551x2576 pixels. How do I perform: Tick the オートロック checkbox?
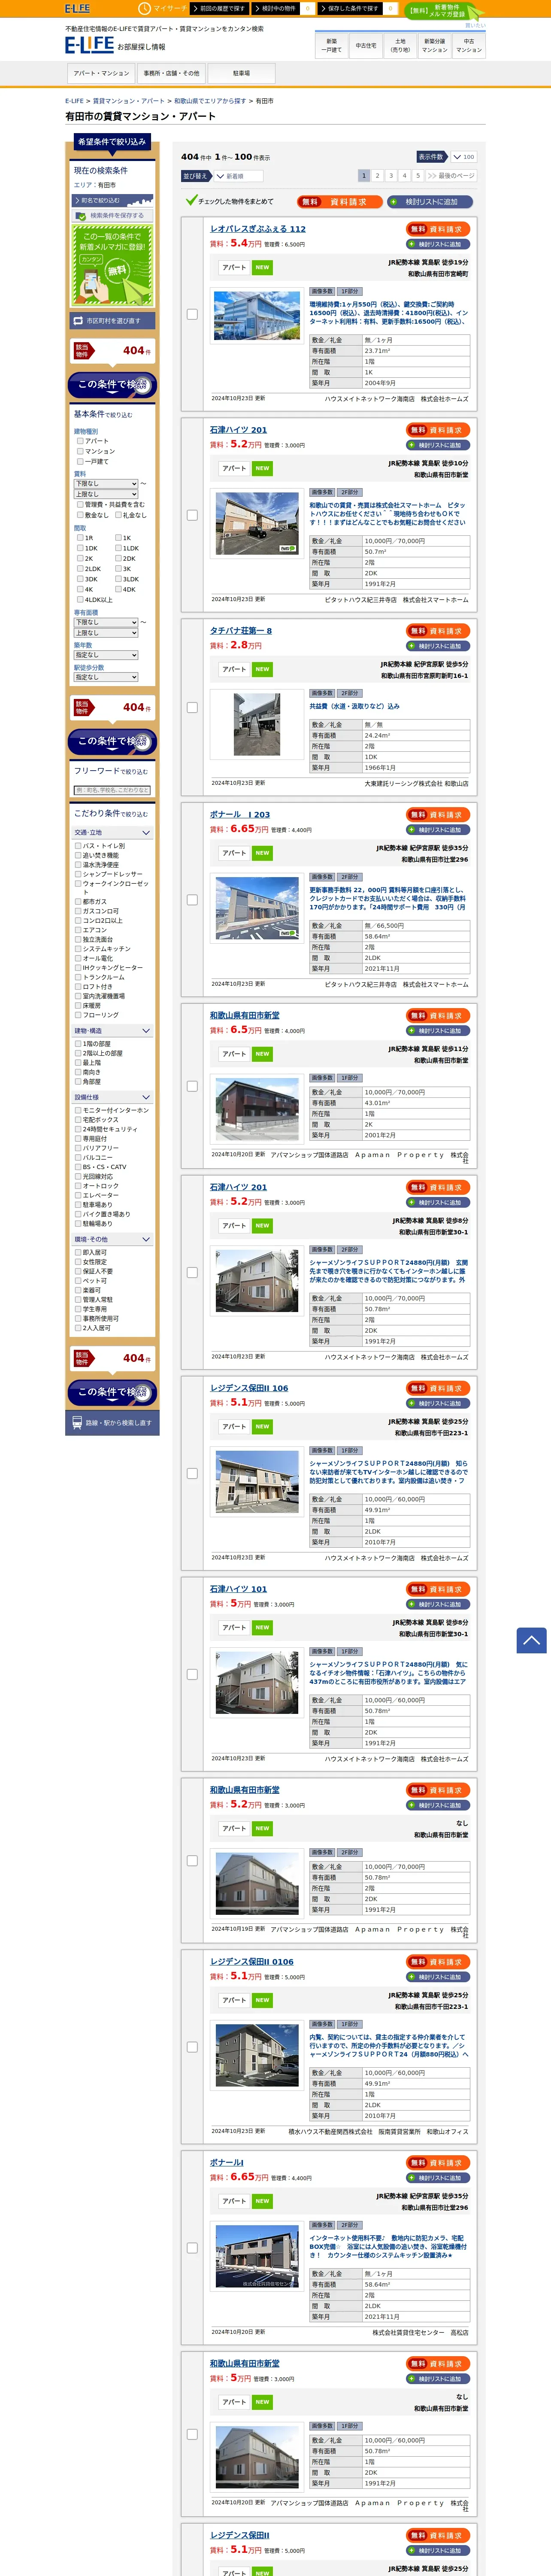click(78, 1186)
